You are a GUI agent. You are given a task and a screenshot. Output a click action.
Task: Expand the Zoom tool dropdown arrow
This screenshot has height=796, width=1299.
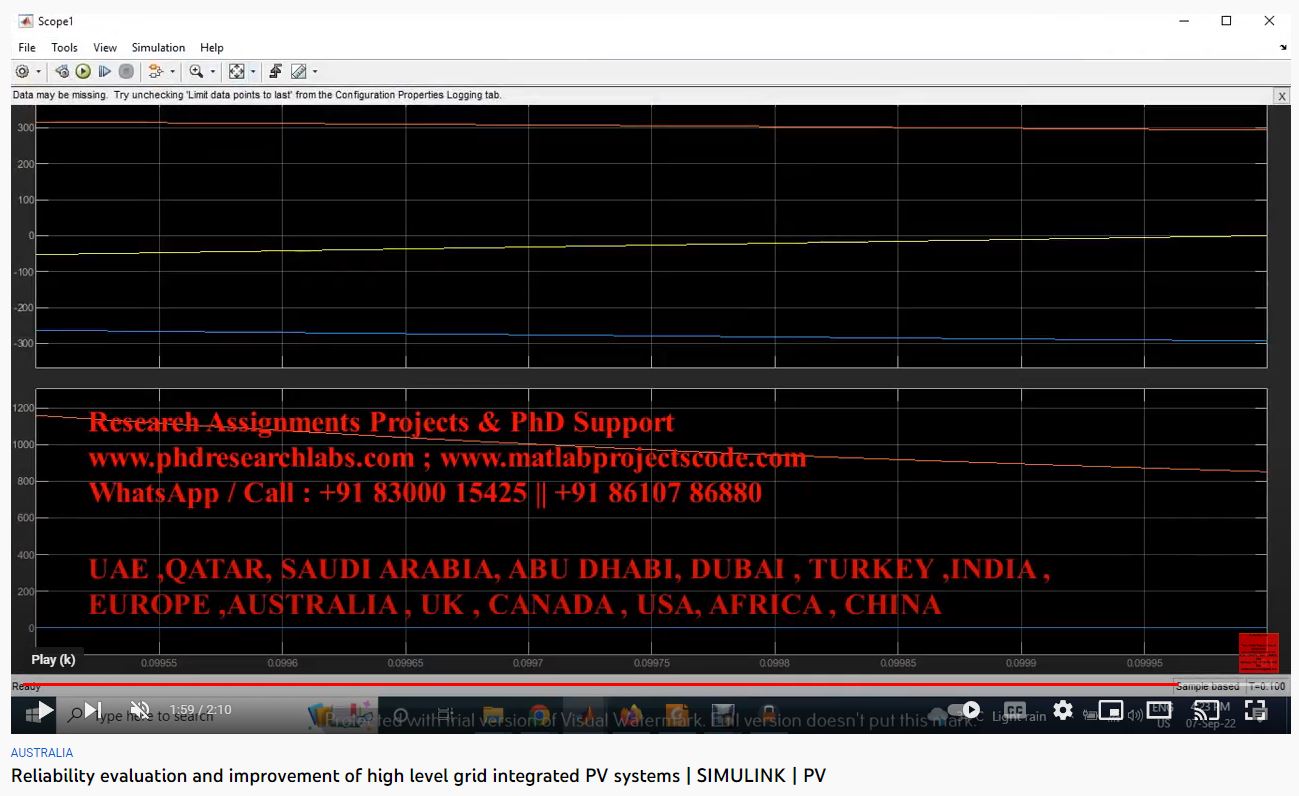[213, 72]
